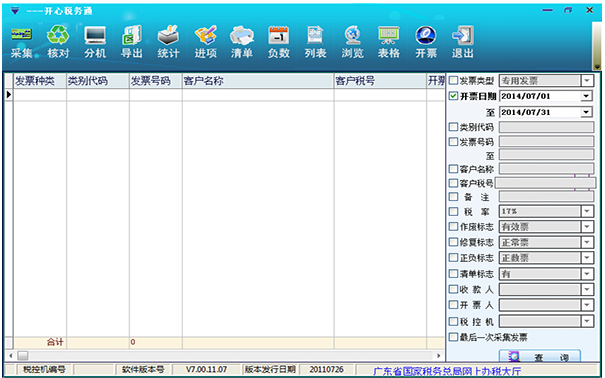Screen dimensions: 605x378
Task: Open the 统计 statistics tool
Action: point(168,43)
